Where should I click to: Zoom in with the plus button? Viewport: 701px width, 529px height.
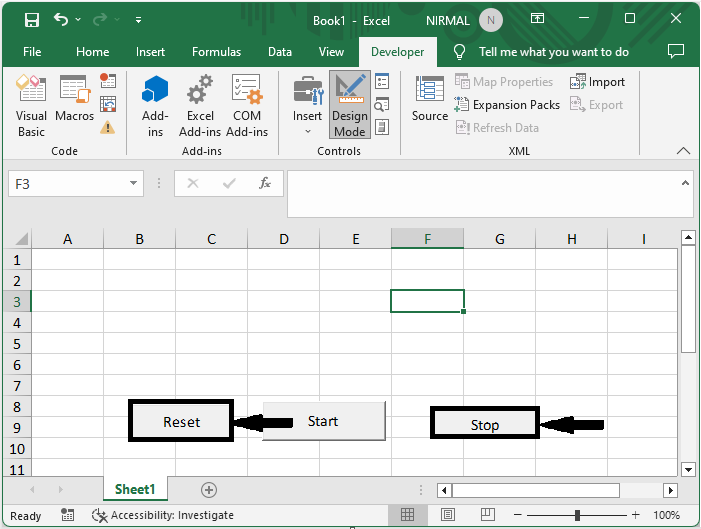(636, 515)
